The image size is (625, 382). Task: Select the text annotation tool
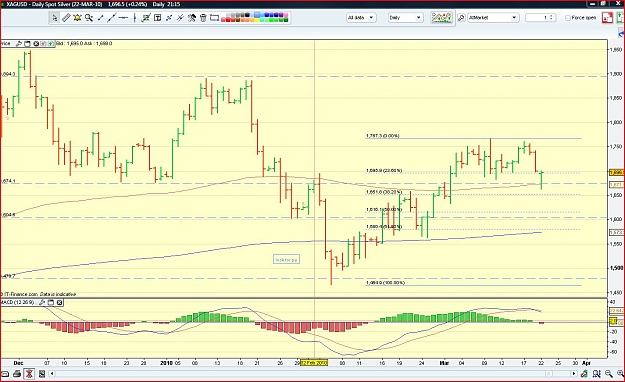[157, 18]
